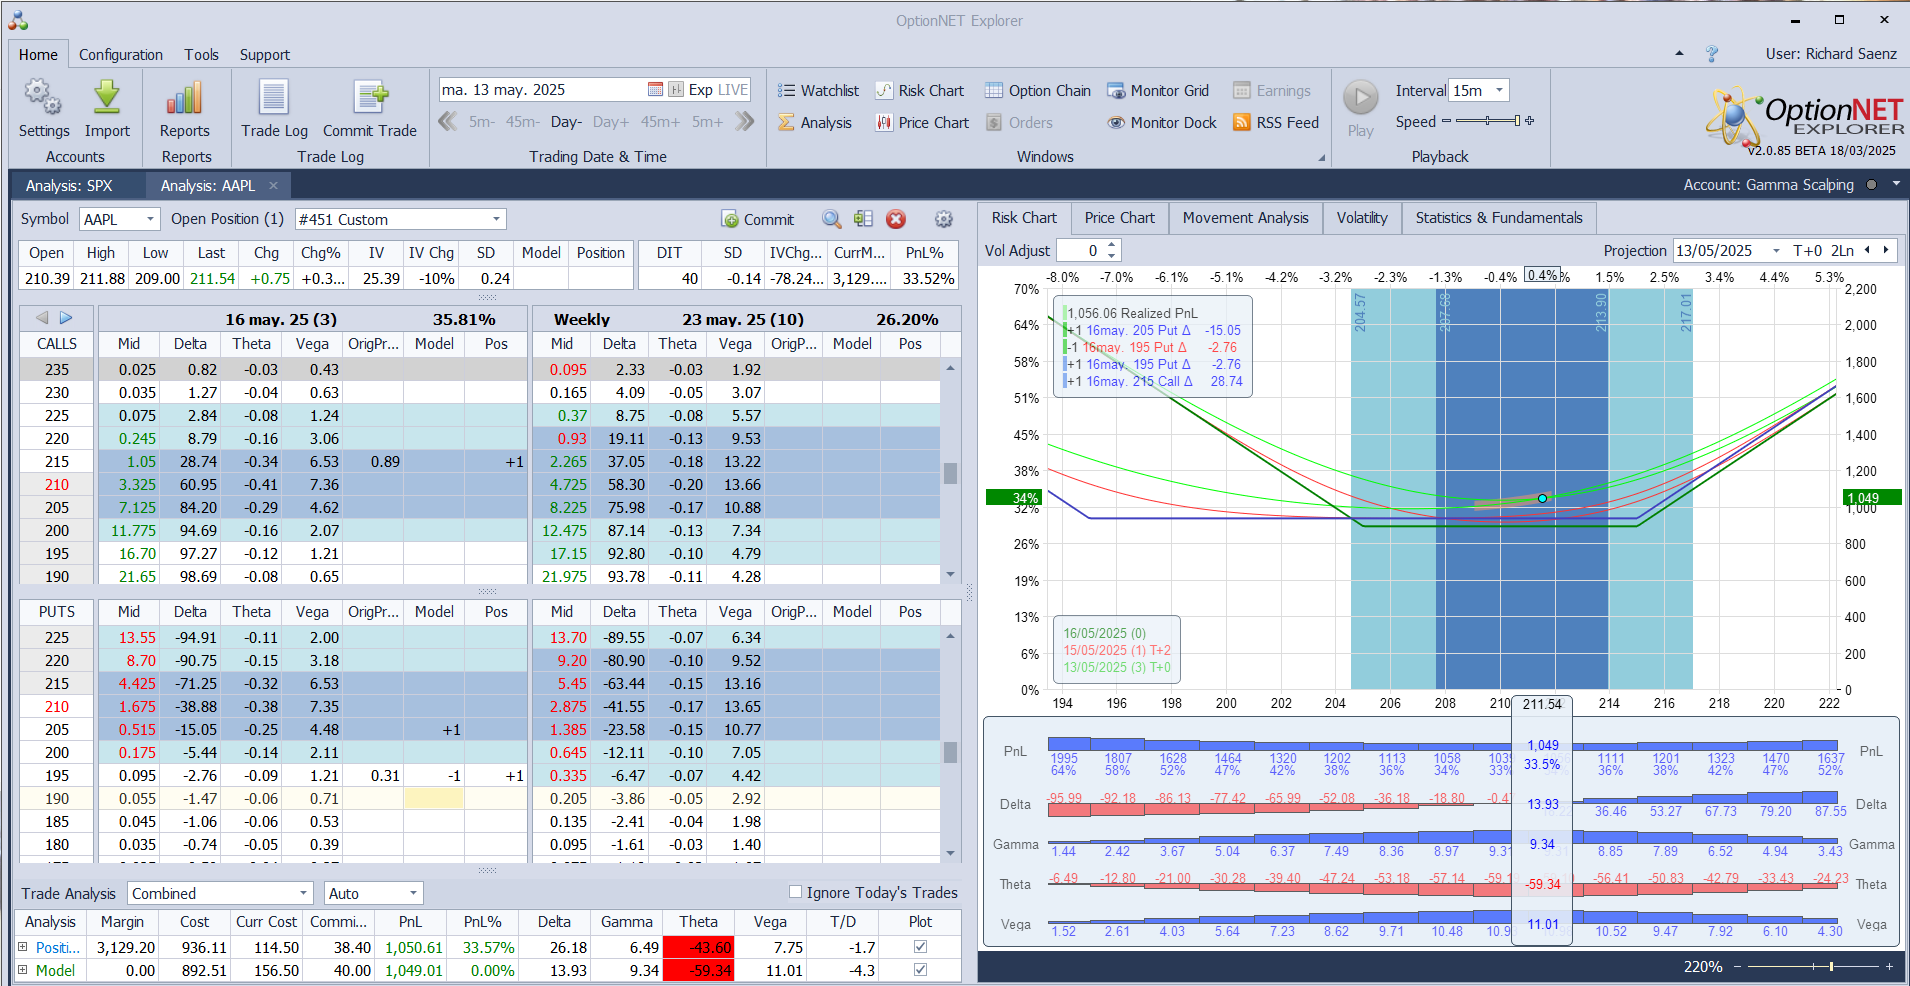Click the Play playback button
The height and width of the screenshot is (986, 1910).
[x=1360, y=98]
